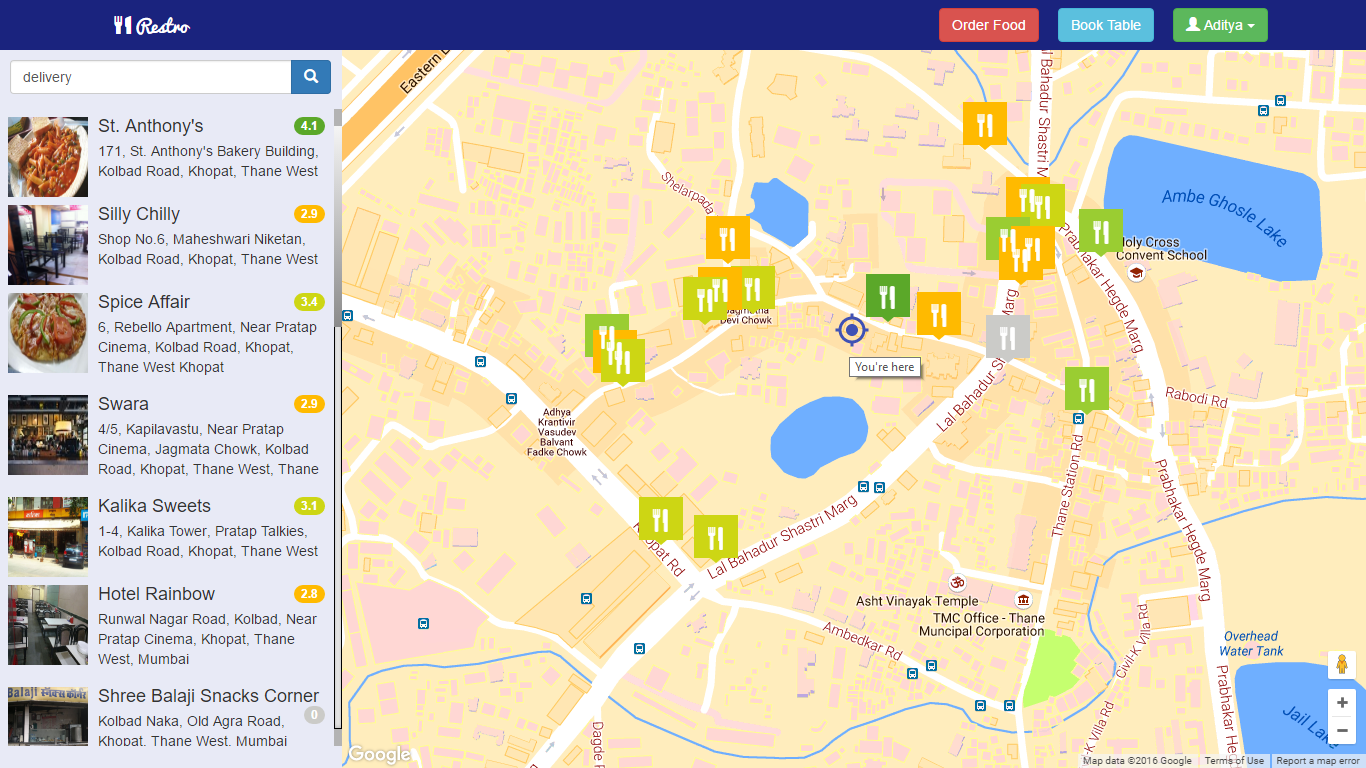Viewport: 1366px width, 768px height.
Task: Click the Book Table button
Action: click(1106, 25)
